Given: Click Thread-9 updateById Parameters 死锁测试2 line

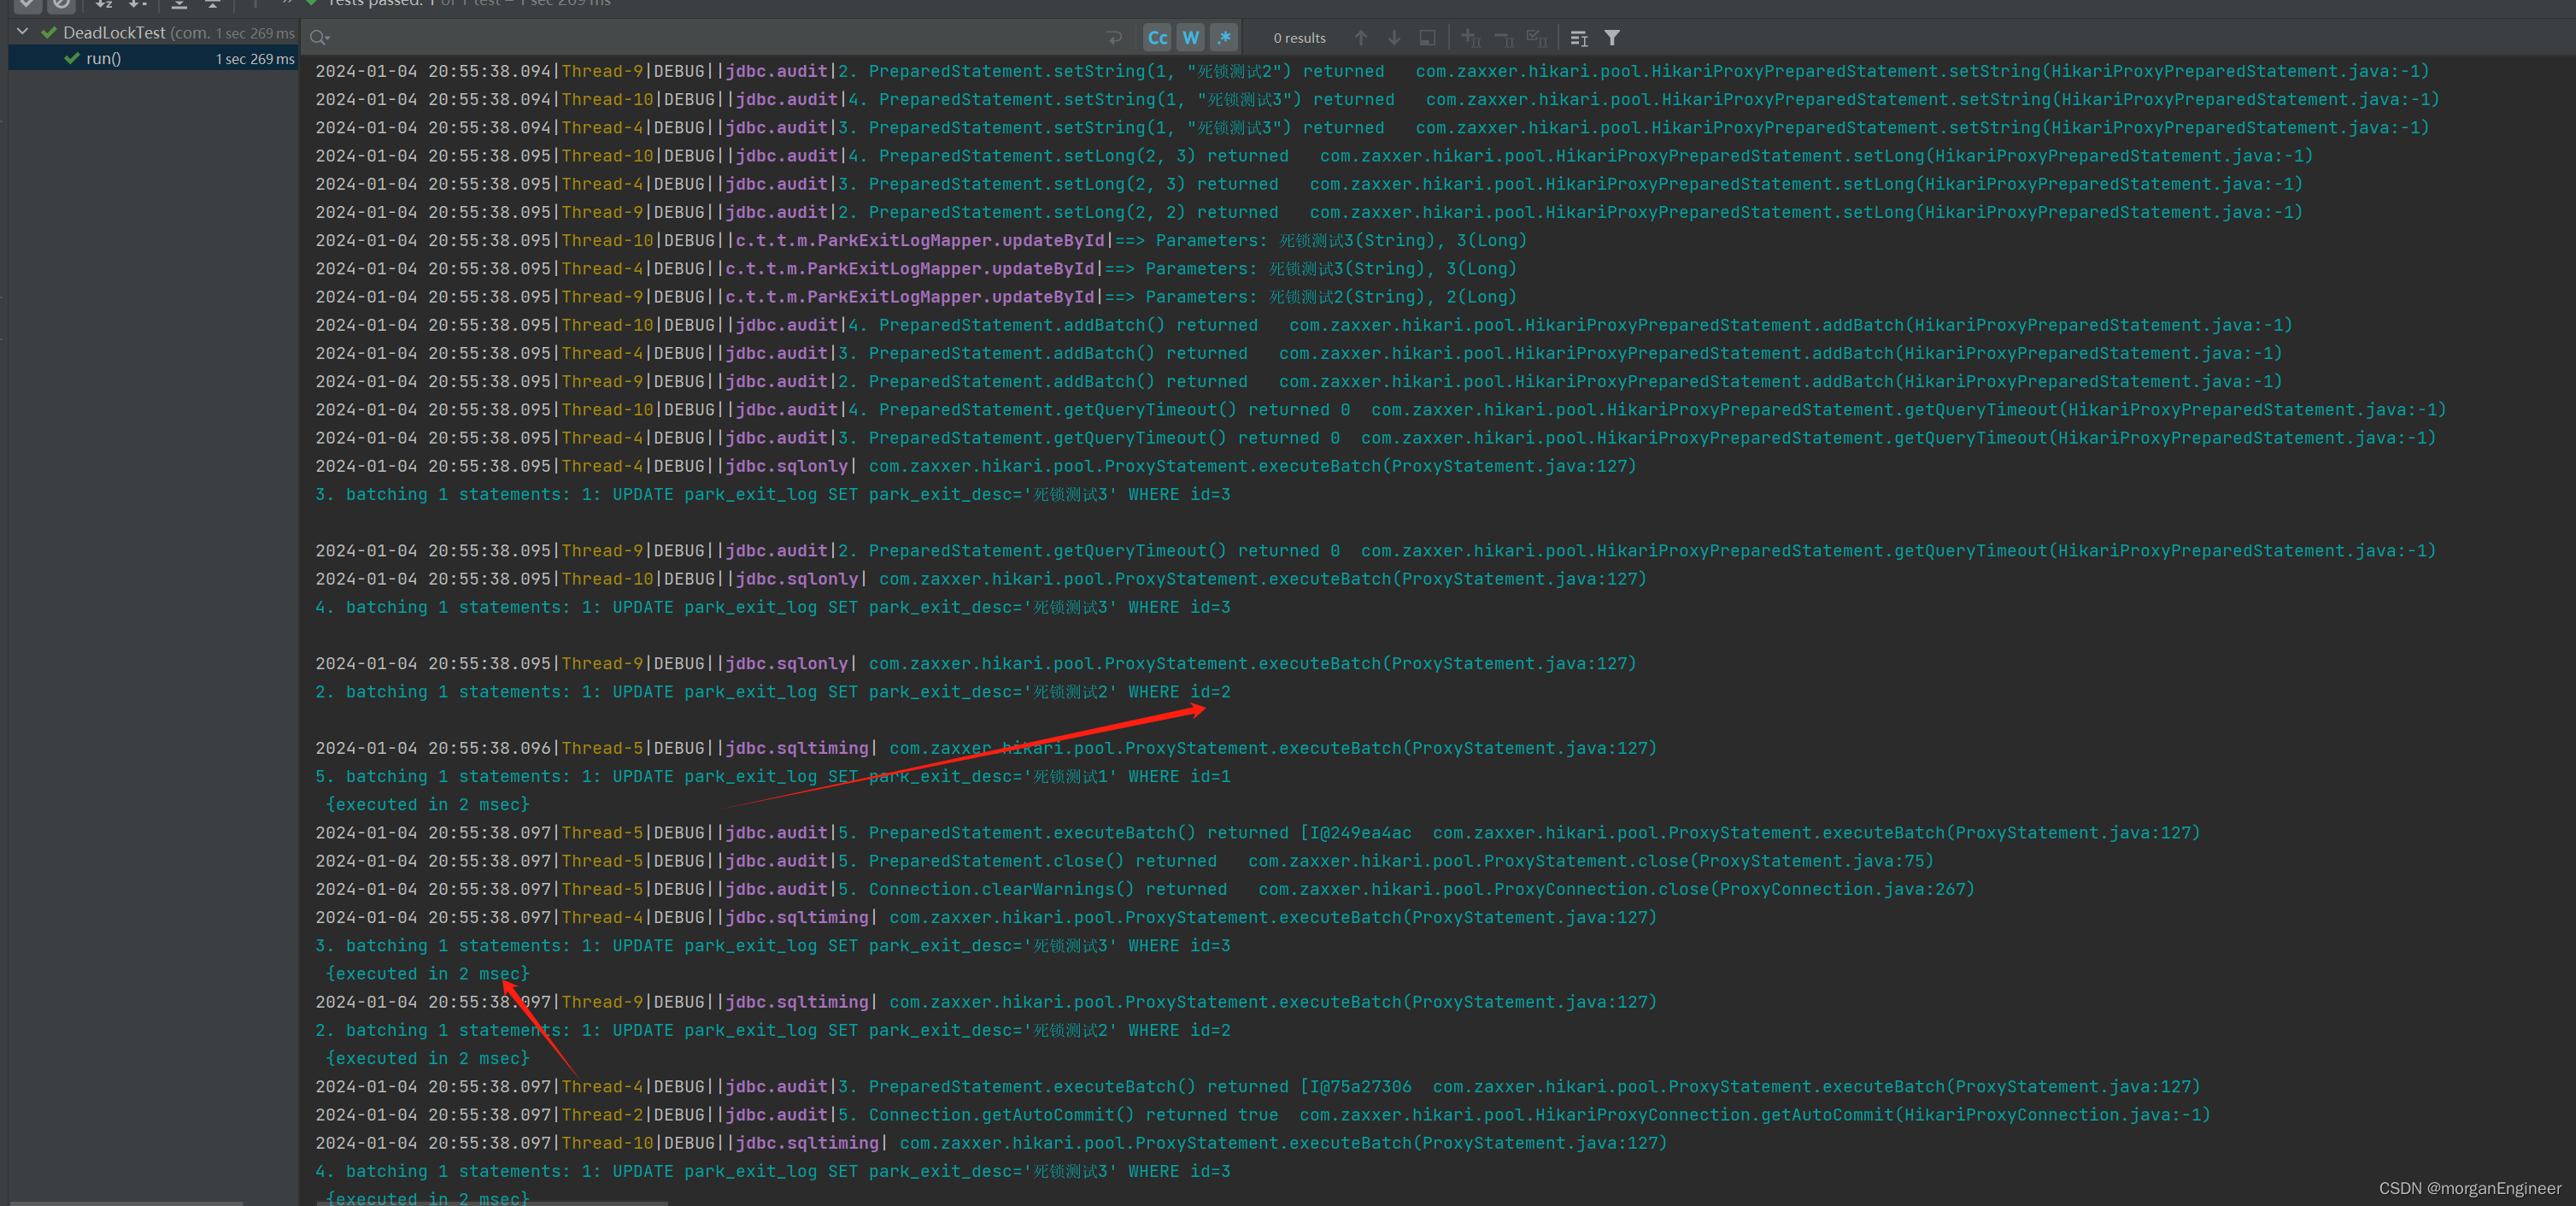Looking at the screenshot, I should click(916, 296).
